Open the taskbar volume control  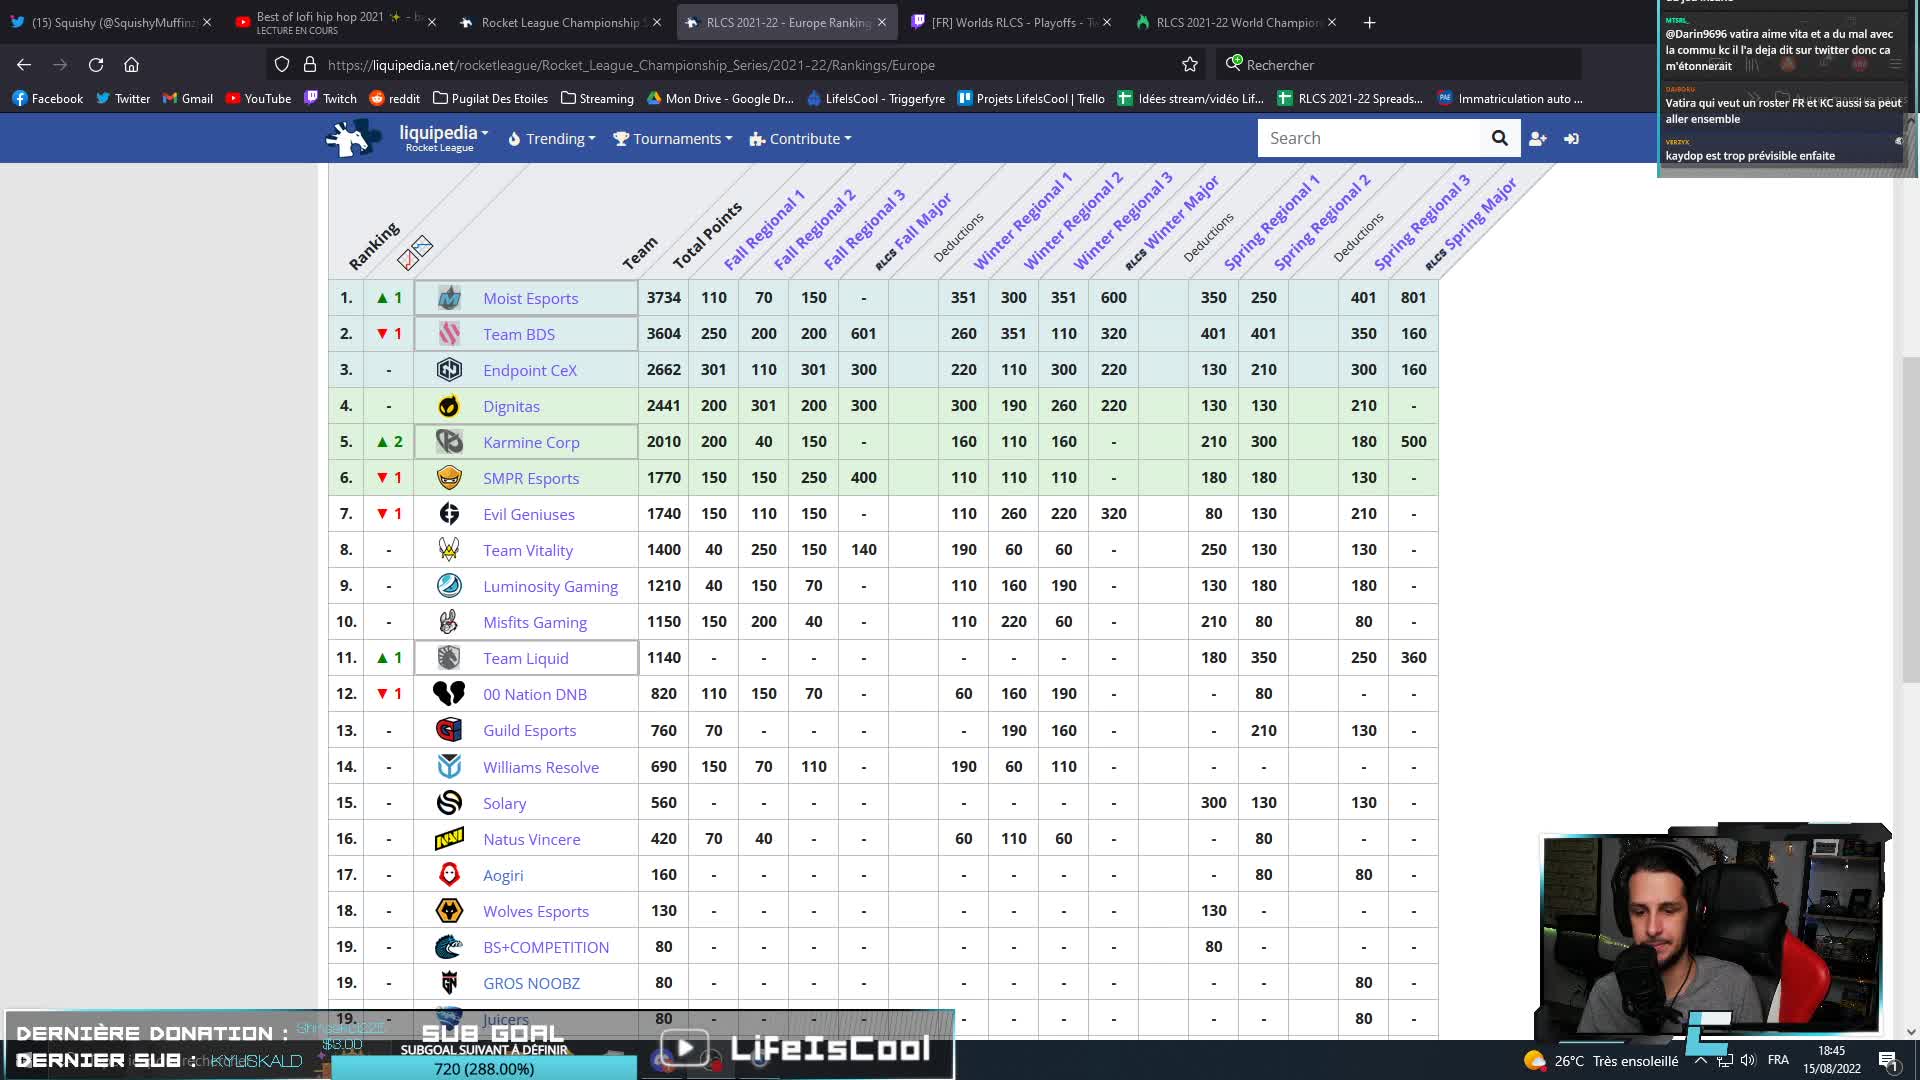pyautogui.click(x=1748, y=1061)
